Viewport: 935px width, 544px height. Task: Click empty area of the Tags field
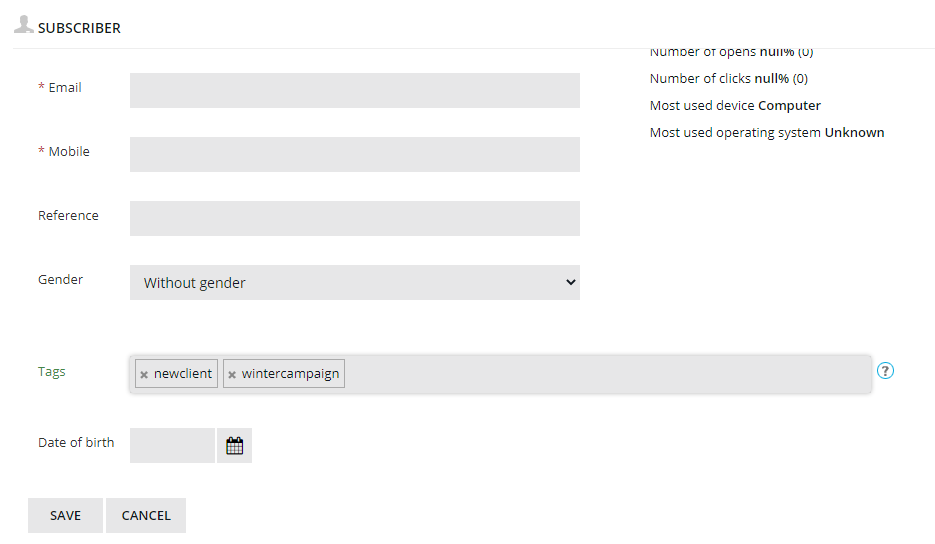(600, 374)
